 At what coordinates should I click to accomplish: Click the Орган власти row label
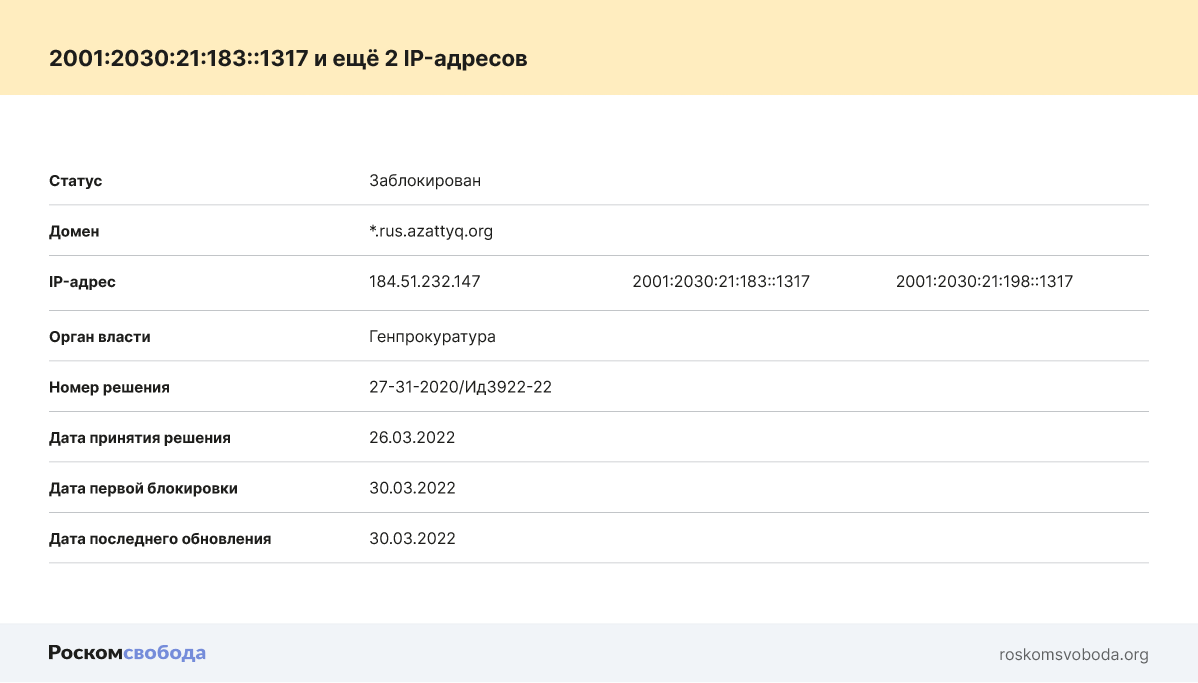[100, 337]
